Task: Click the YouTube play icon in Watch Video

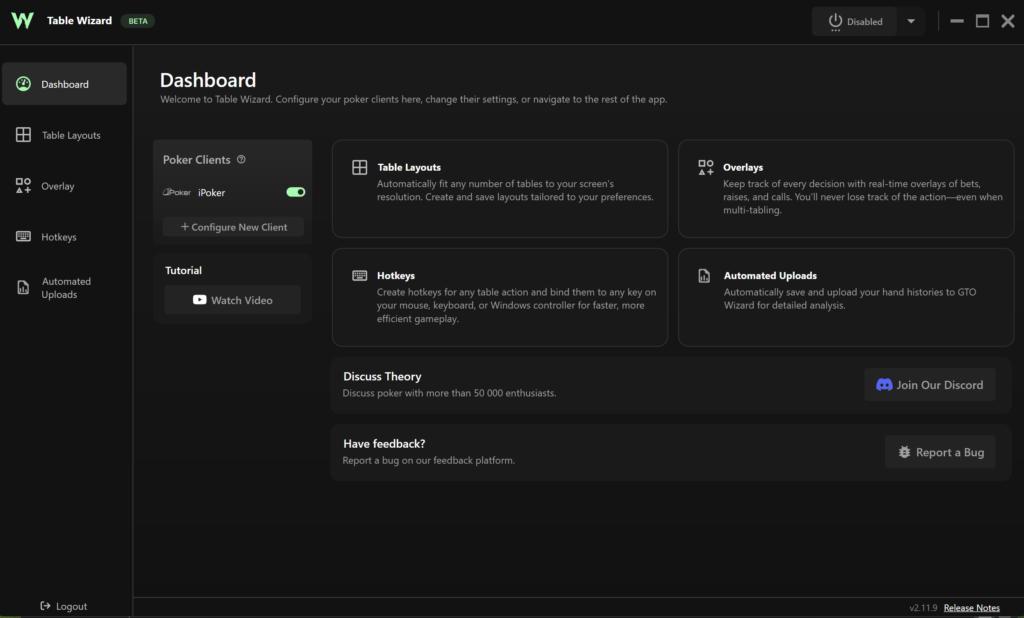Action: [200, 300]
